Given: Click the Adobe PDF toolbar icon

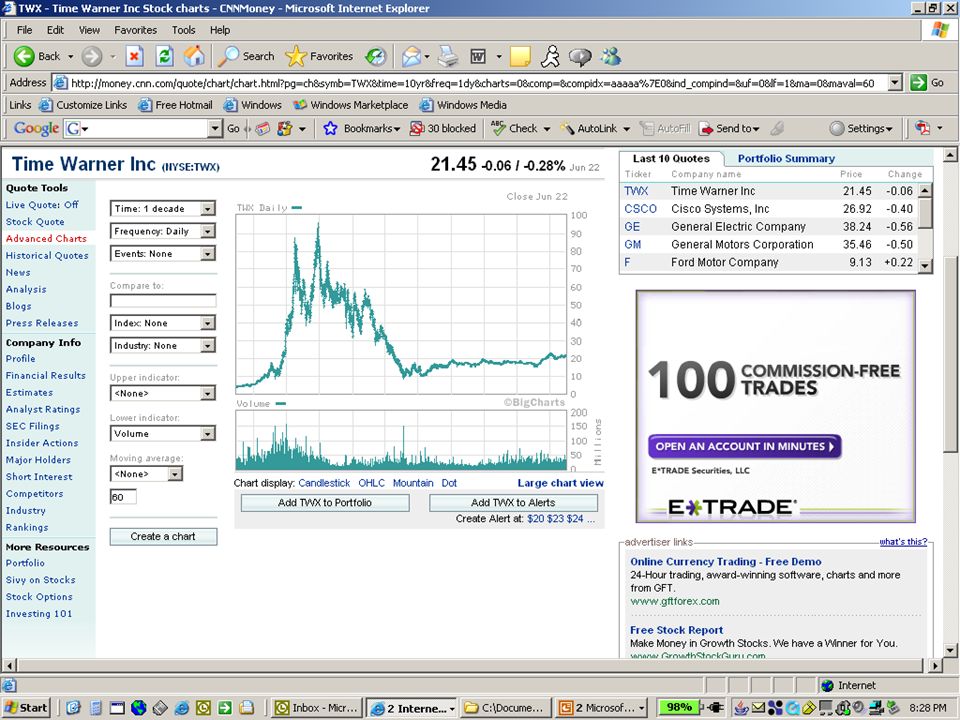Looking at the screenshot, I should click(922, 129).
